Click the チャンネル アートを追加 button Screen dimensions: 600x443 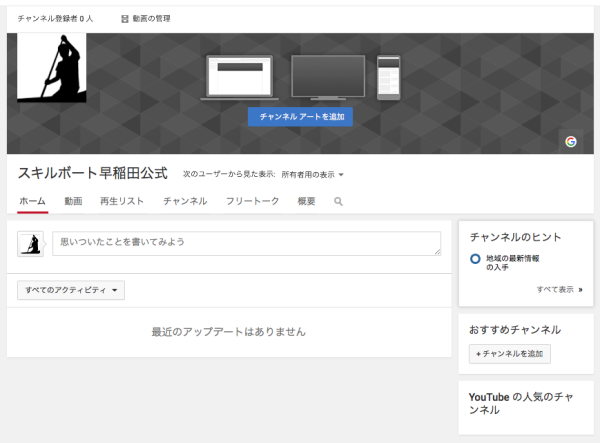point(300,117)
